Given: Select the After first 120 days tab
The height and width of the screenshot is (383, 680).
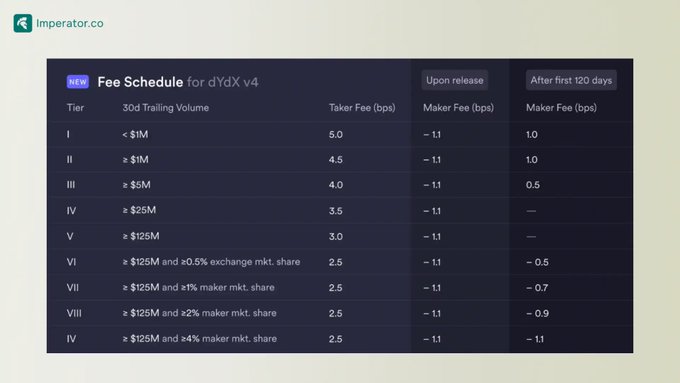Looking at the screenshot, I should point(571,80).
